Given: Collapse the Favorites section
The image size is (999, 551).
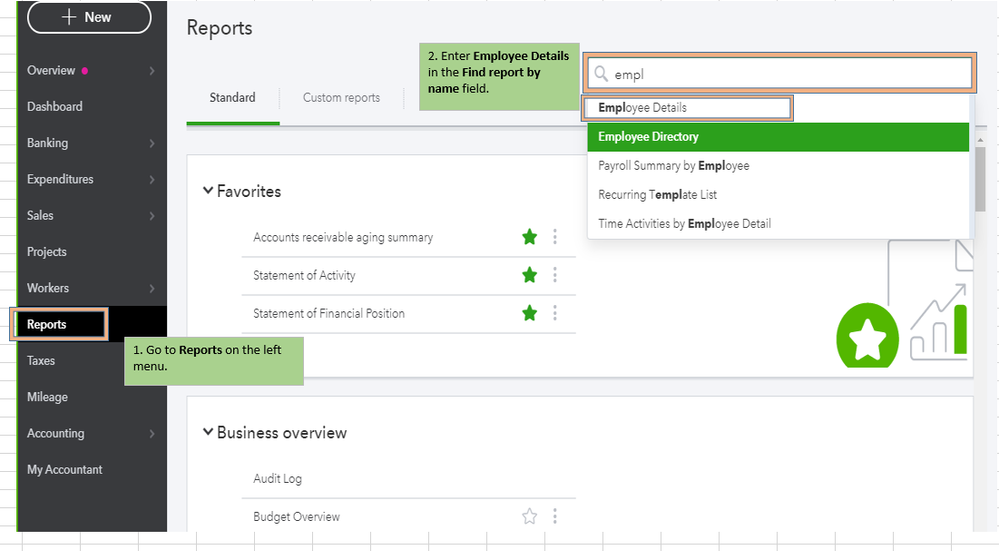Looking at the screenshot, I should click(x=208, y=191).
